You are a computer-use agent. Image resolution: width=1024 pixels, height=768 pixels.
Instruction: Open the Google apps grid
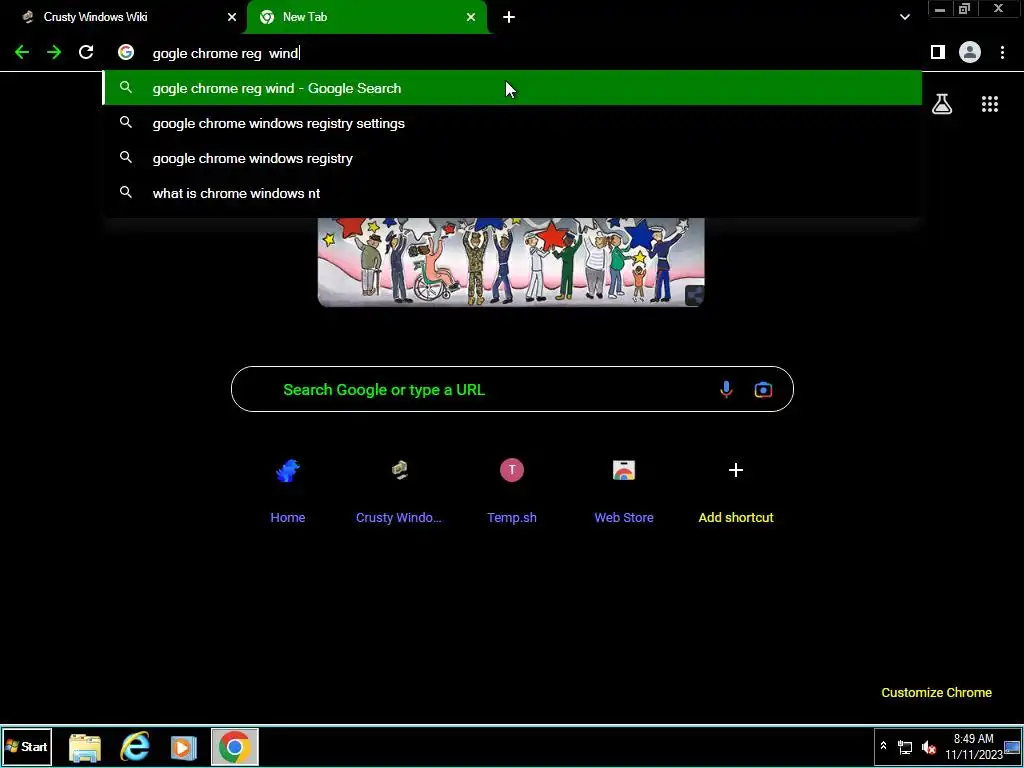989,104
